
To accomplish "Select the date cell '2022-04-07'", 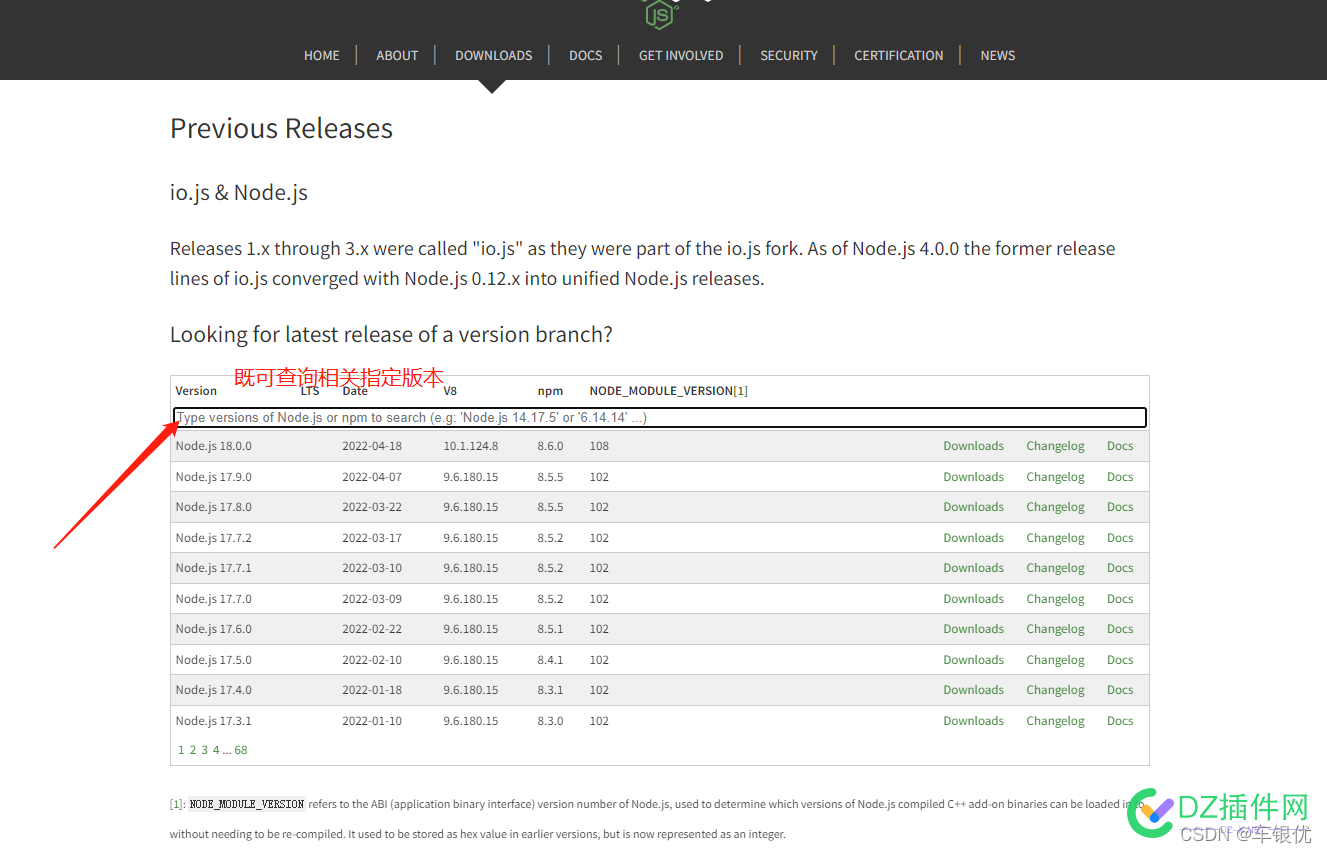I will point(372,477).
